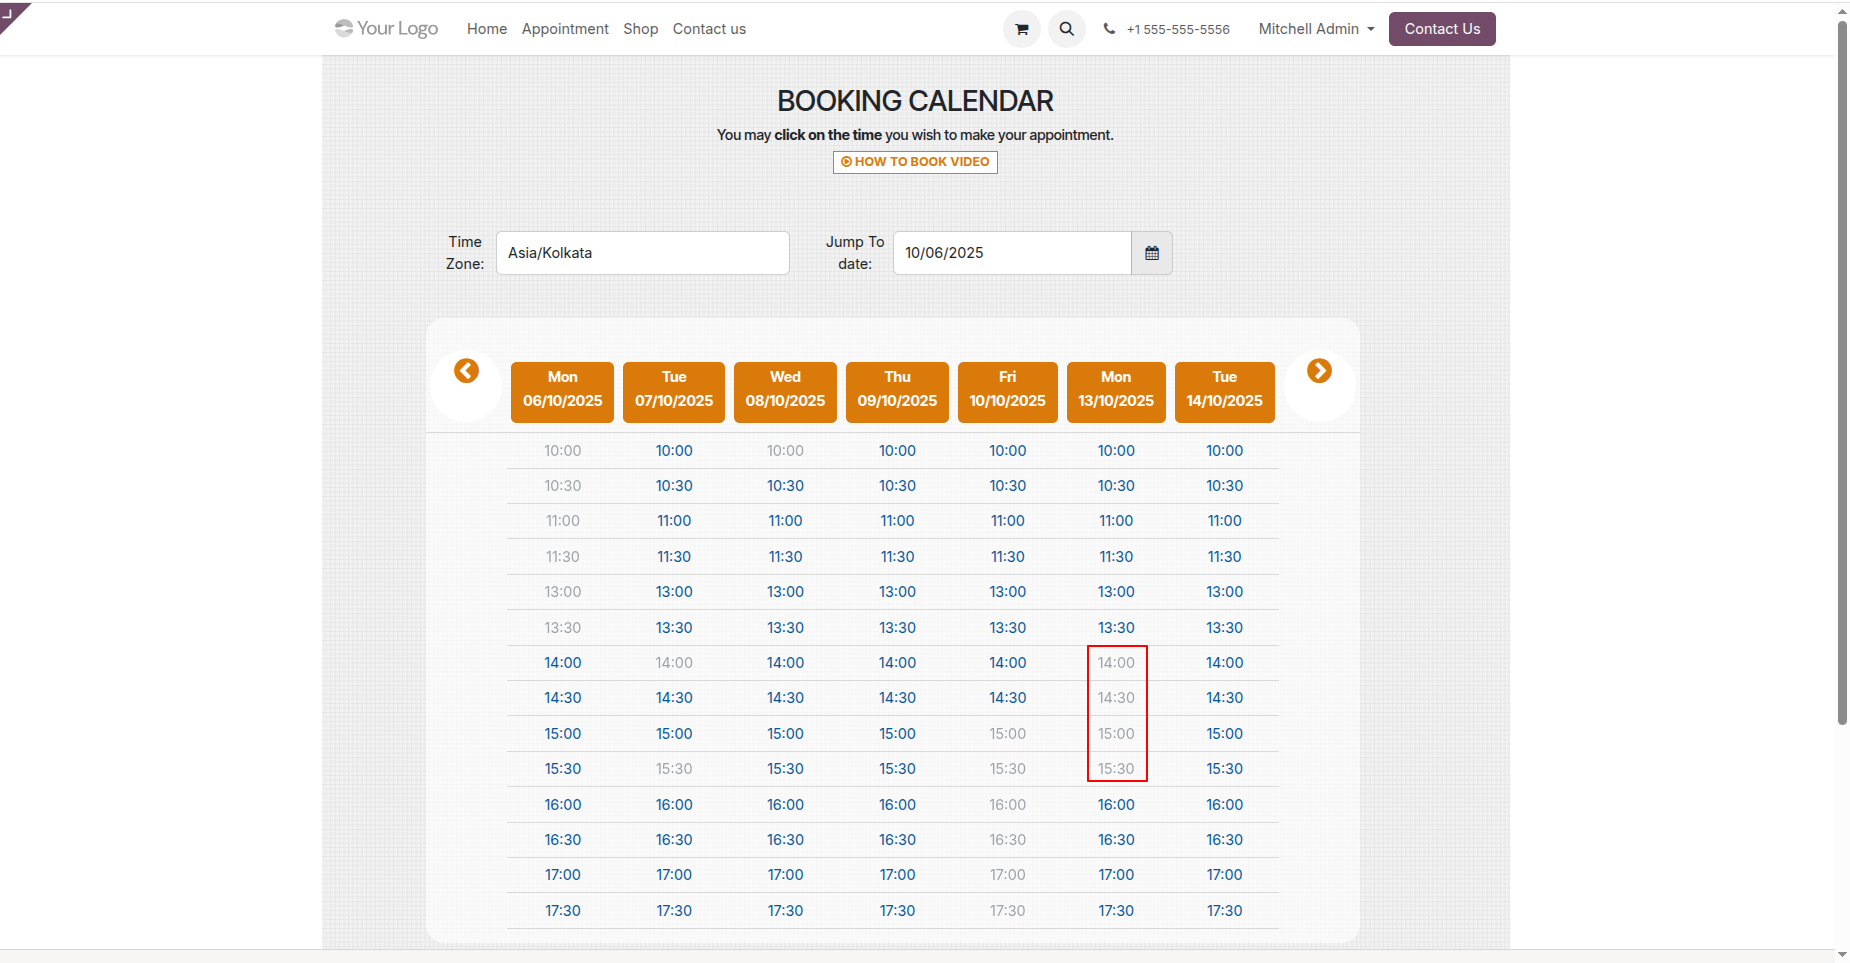The width and height of the screenshot is (1850, 963).
Task: Watch the How To Book Video
Action: 915,162
